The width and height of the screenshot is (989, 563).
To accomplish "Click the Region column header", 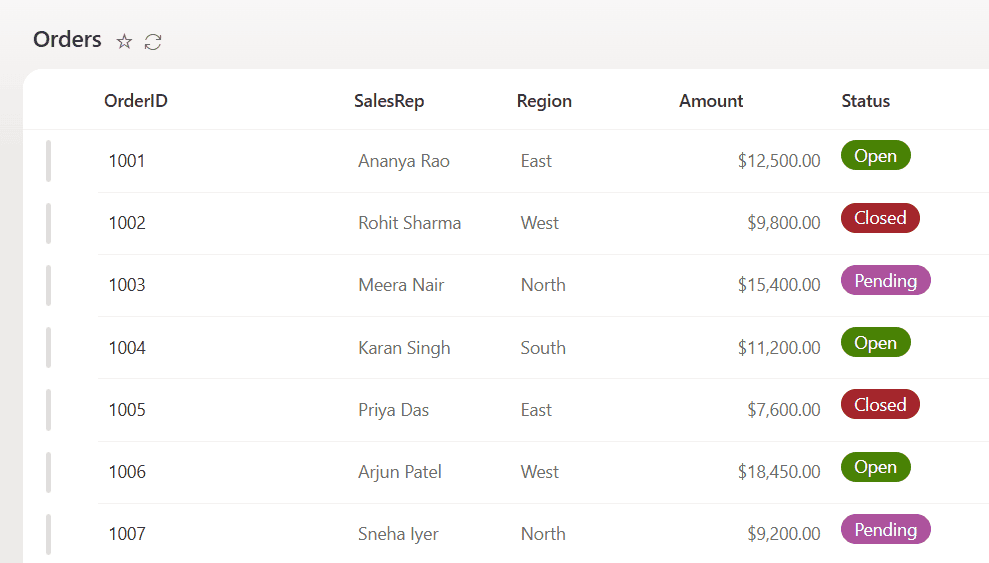I will (544, 101).
